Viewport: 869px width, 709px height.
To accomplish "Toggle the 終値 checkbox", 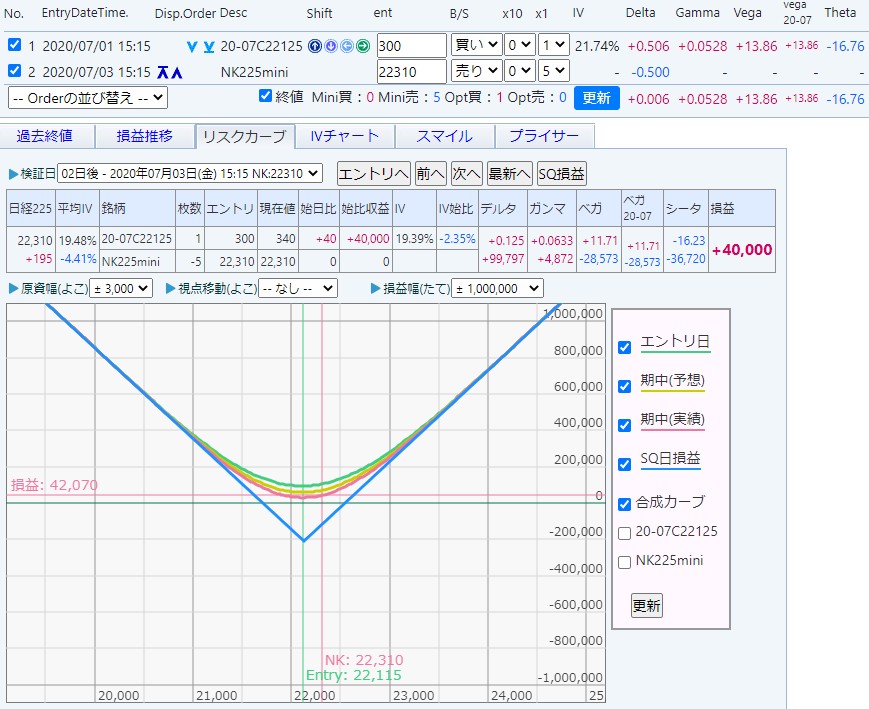I will click(x=265, y=95).
